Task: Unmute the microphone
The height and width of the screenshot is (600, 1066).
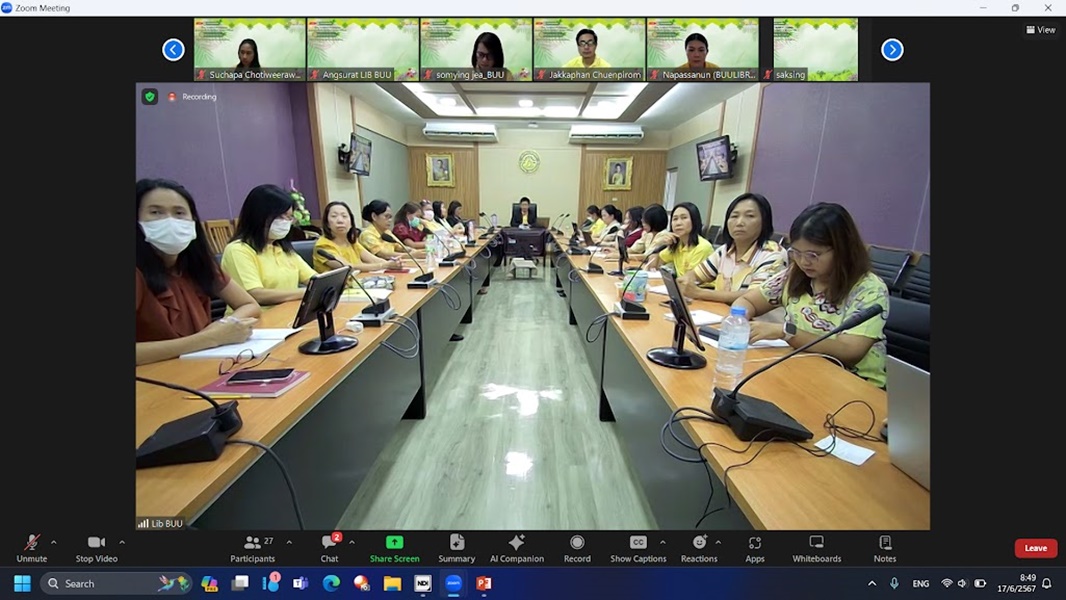Action: point(31,547)
